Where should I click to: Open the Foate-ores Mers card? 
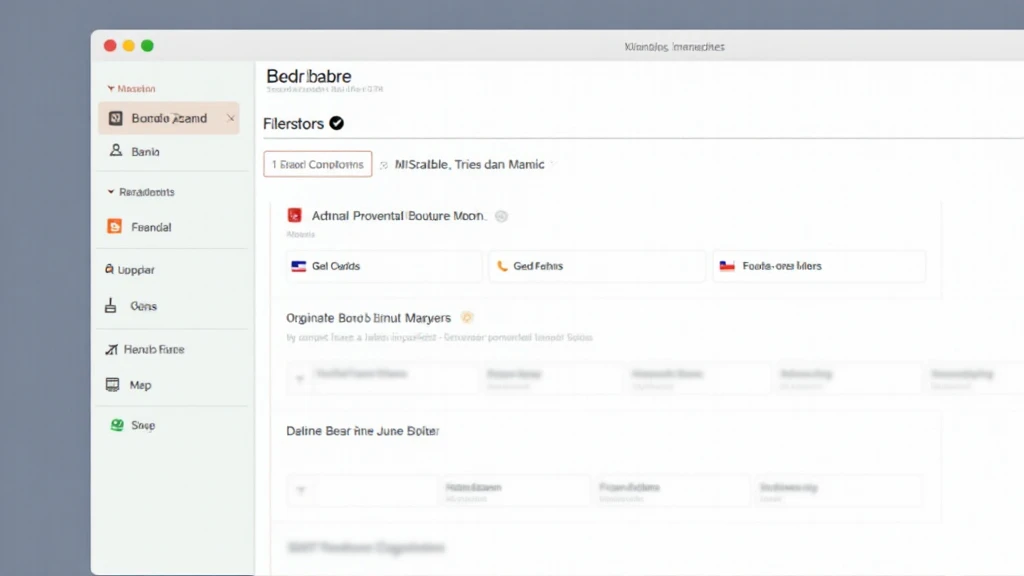point(819,266)
